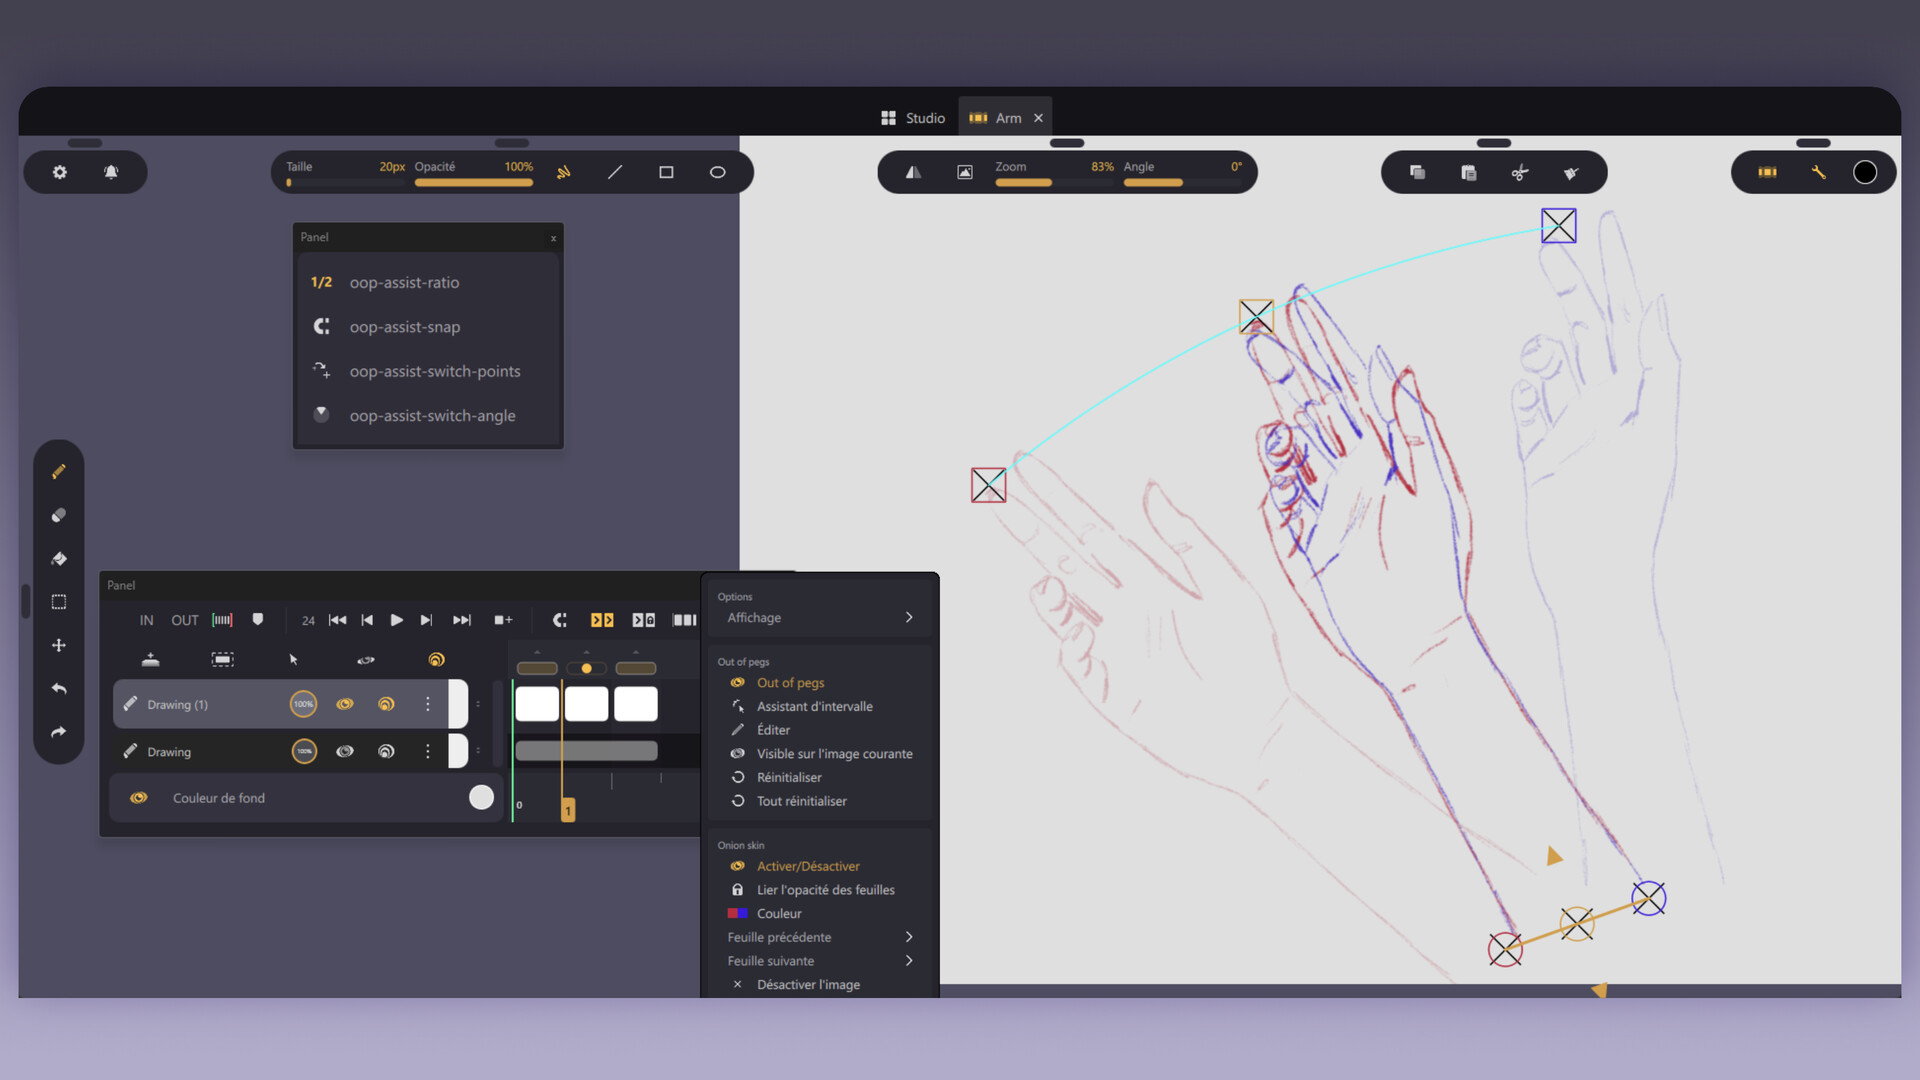
Task: Click the Opacité slider
Action: (x=474, y=182)
